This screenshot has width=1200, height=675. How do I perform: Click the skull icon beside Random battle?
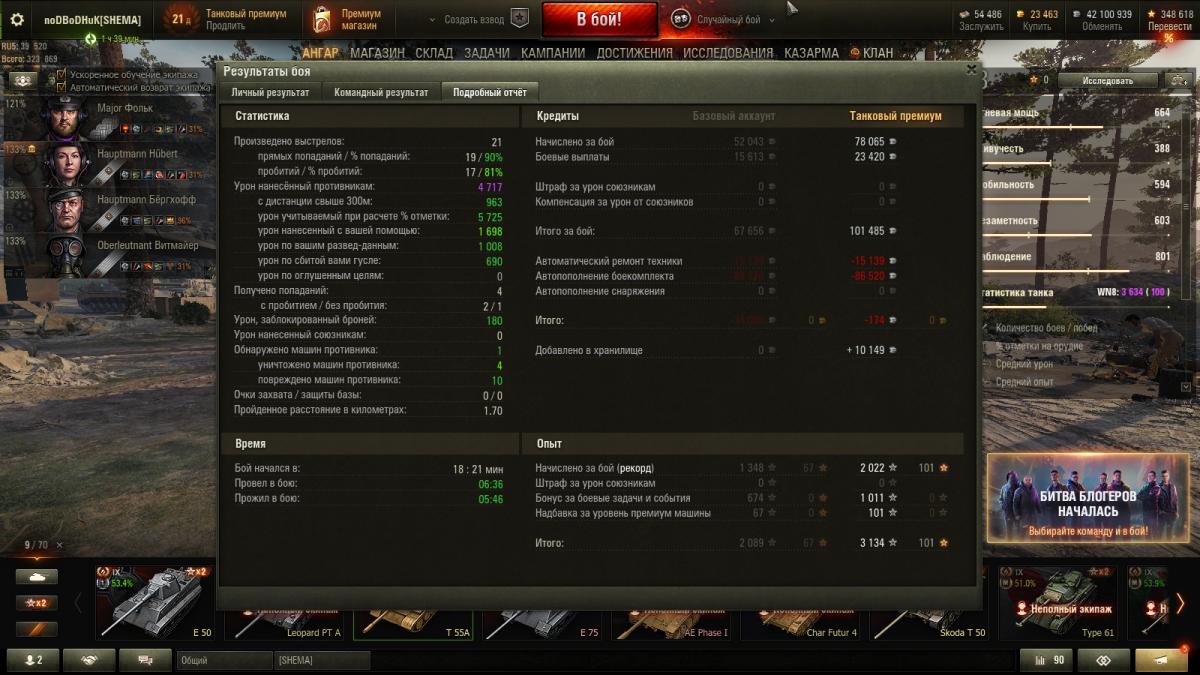680,19
